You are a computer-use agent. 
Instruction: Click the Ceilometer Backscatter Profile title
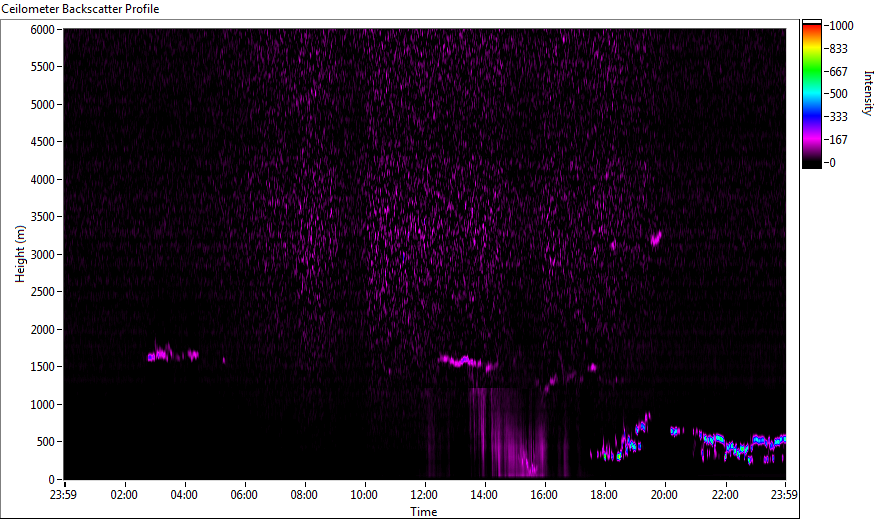click(80, 9)
